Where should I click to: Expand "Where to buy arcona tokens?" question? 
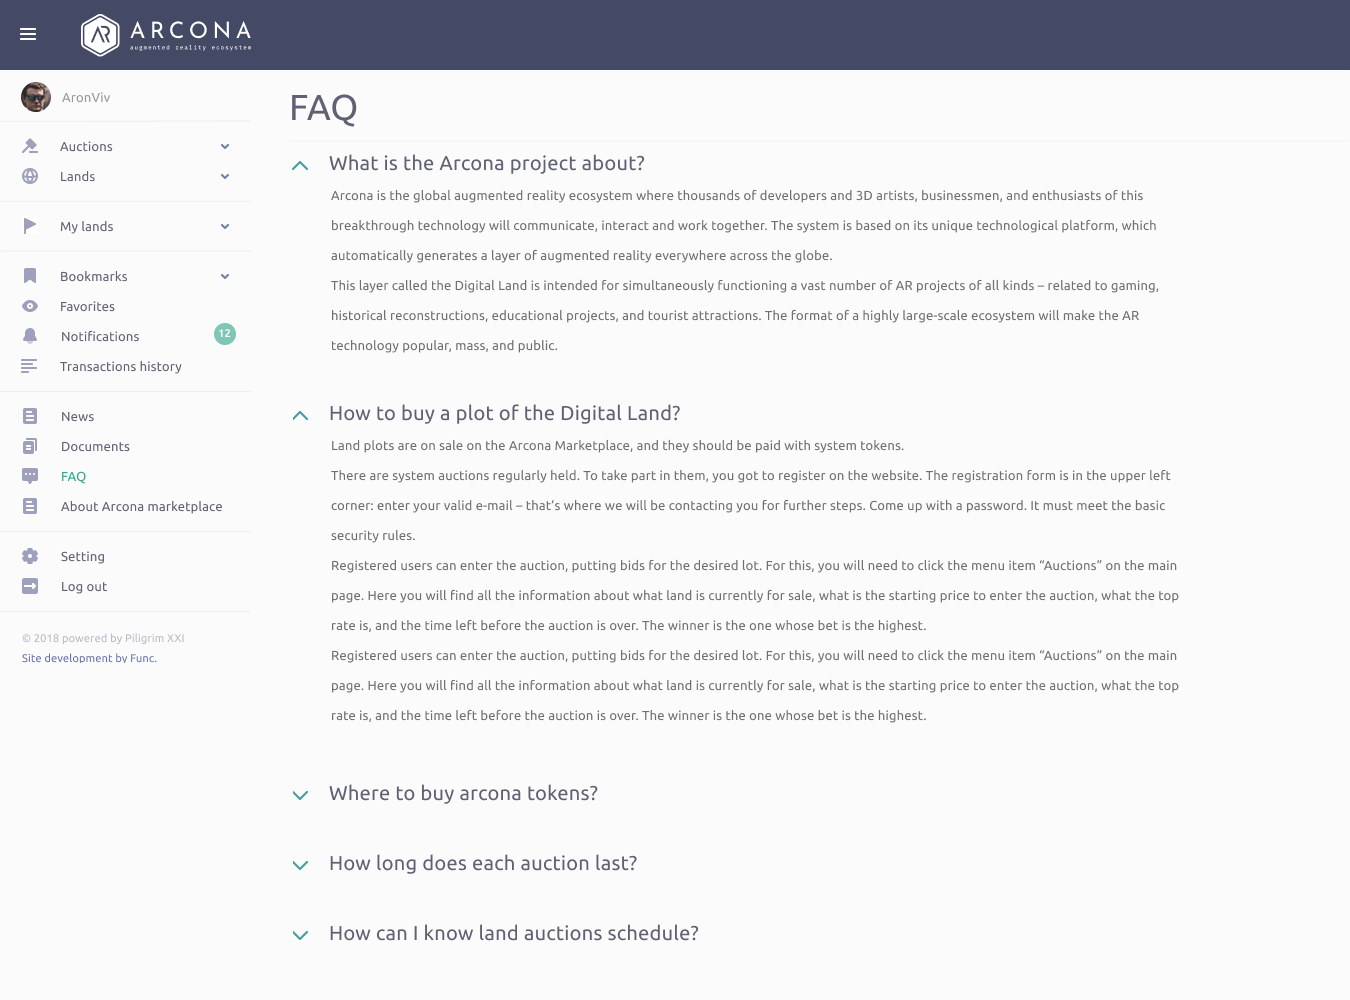[300, 795]
